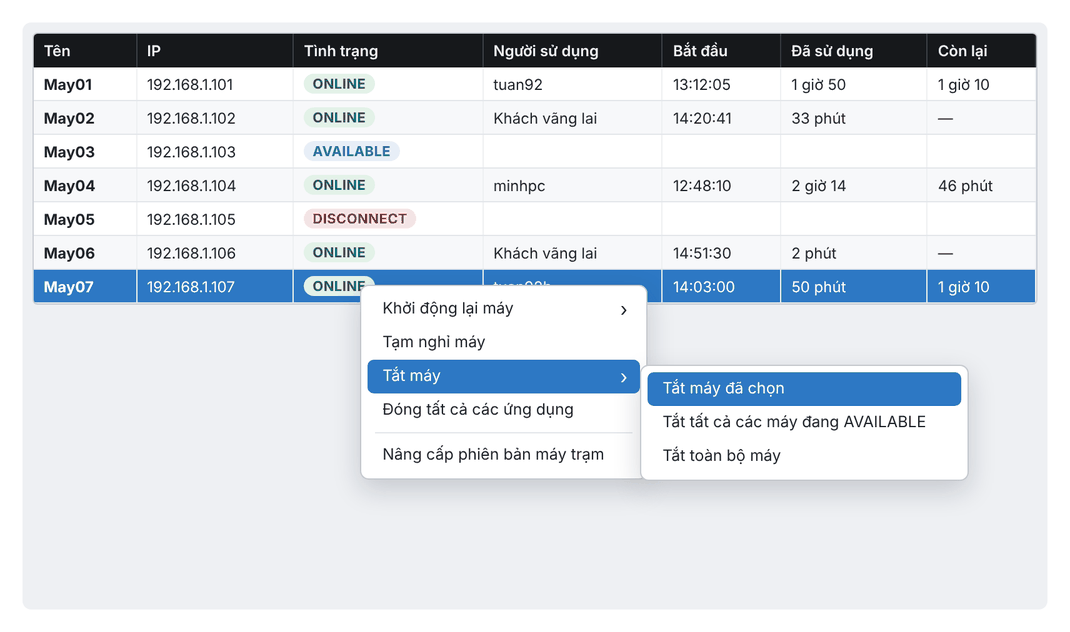
Task: Select the May05 row name
Action: (x=69, y=219)
